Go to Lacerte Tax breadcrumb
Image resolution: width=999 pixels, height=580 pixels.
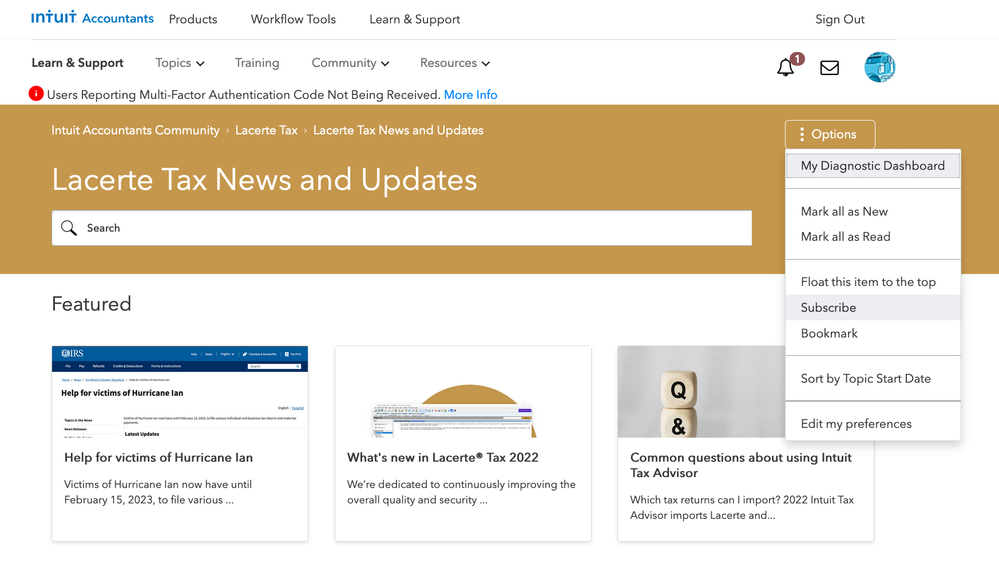click(x=266, y=130)
